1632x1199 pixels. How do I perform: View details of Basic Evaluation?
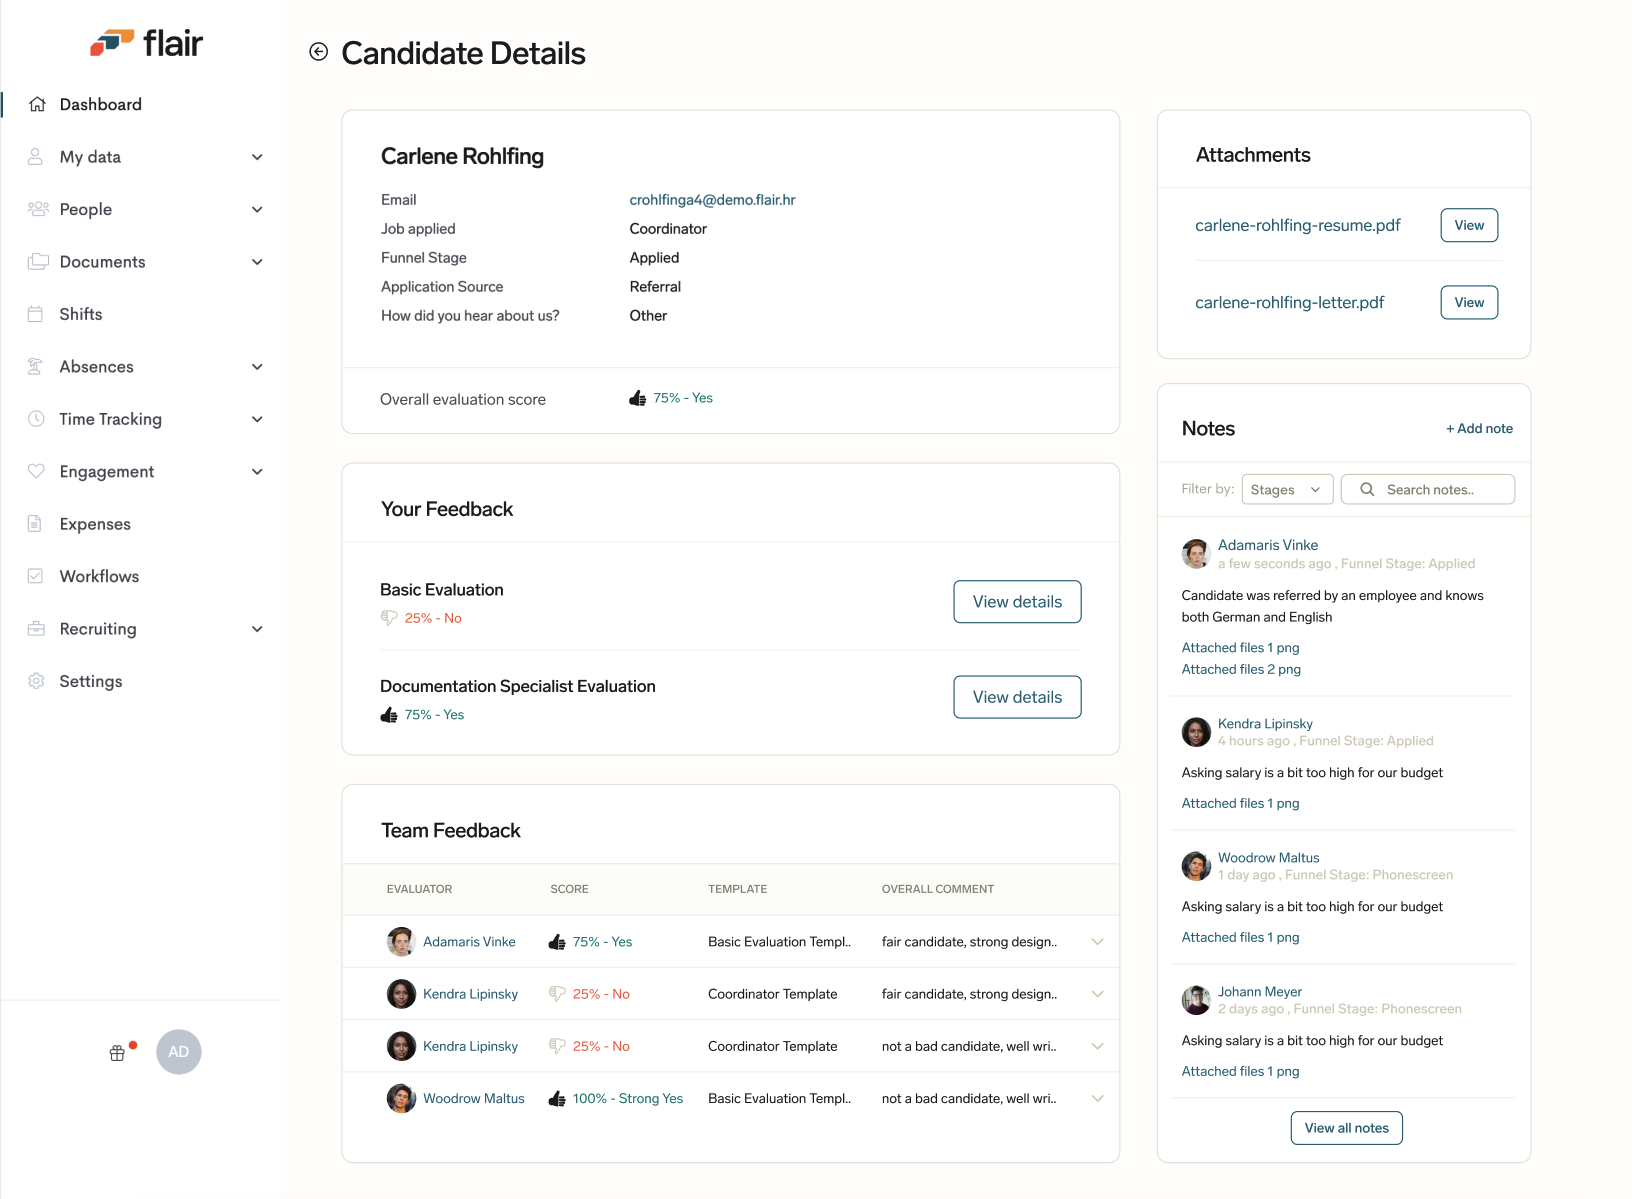coord(1016,602)
